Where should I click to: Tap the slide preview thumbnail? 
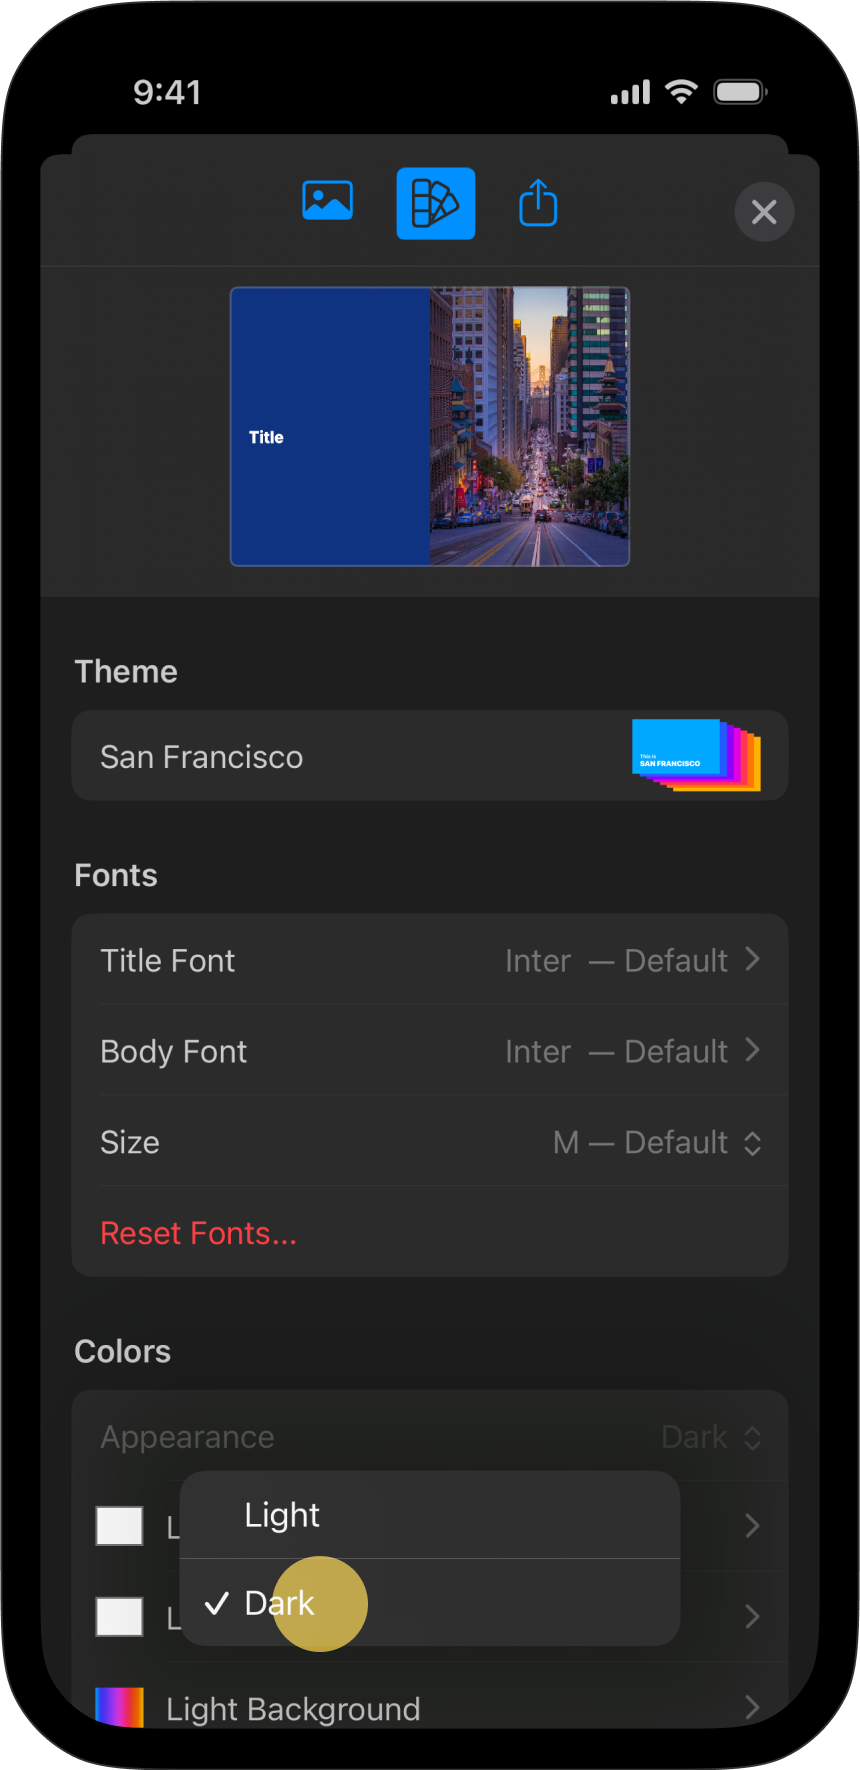[430, 427]
